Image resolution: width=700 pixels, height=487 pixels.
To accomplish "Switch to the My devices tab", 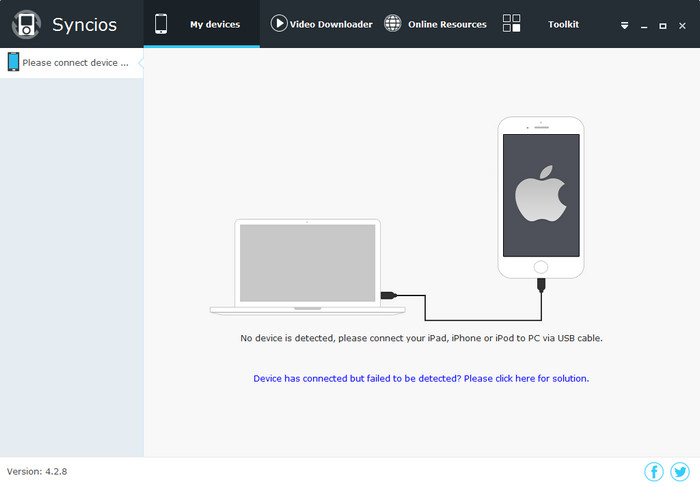I will (x=215, y=24).
